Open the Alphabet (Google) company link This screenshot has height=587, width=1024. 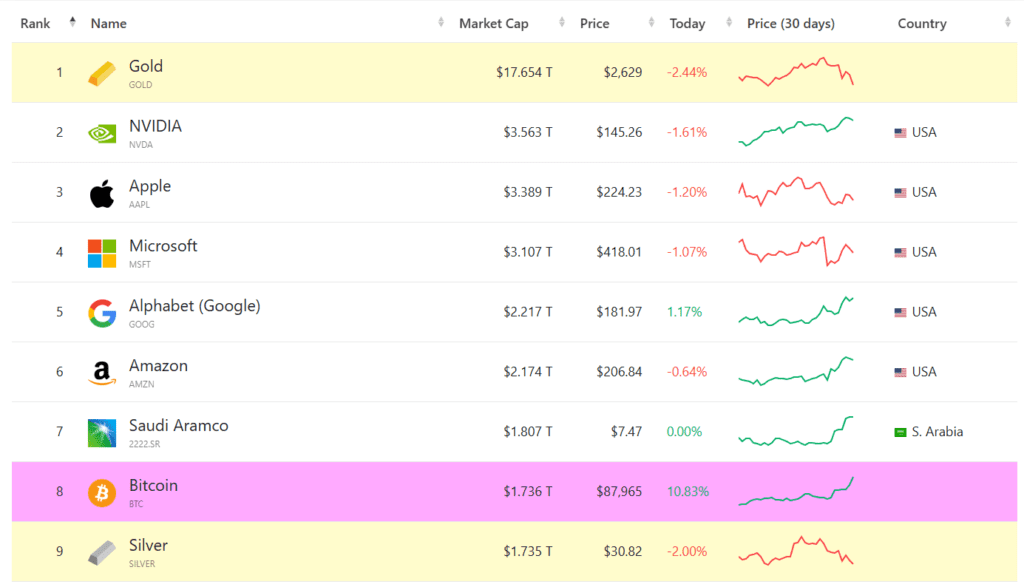click(195, 306)
